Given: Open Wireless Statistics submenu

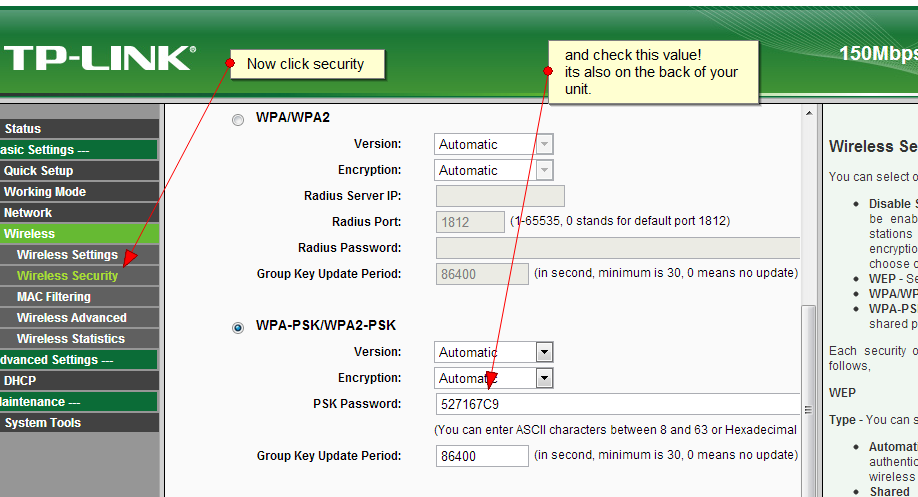Looking at the screenshot, I should (x=79, y=339).
